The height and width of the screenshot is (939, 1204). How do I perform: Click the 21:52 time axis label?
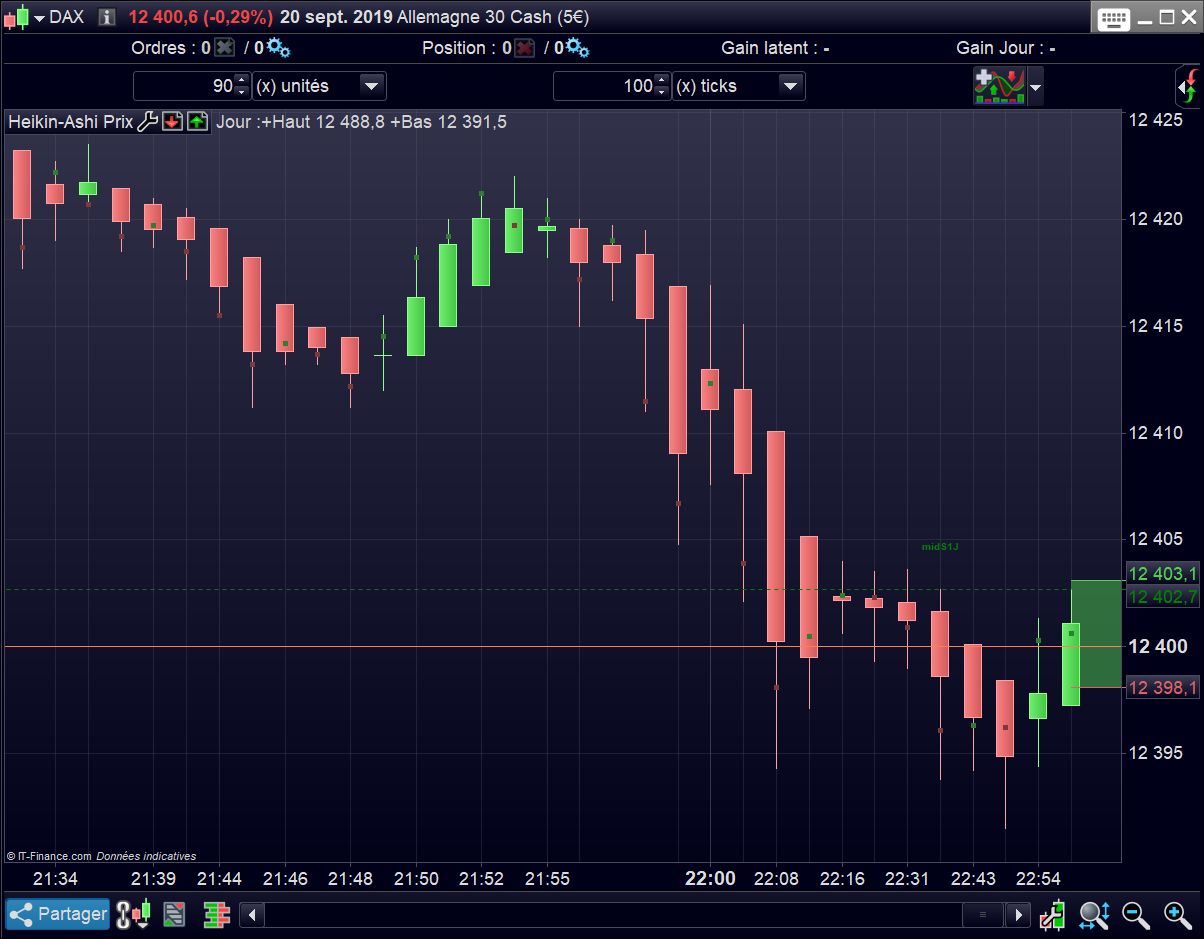point(481,878)
